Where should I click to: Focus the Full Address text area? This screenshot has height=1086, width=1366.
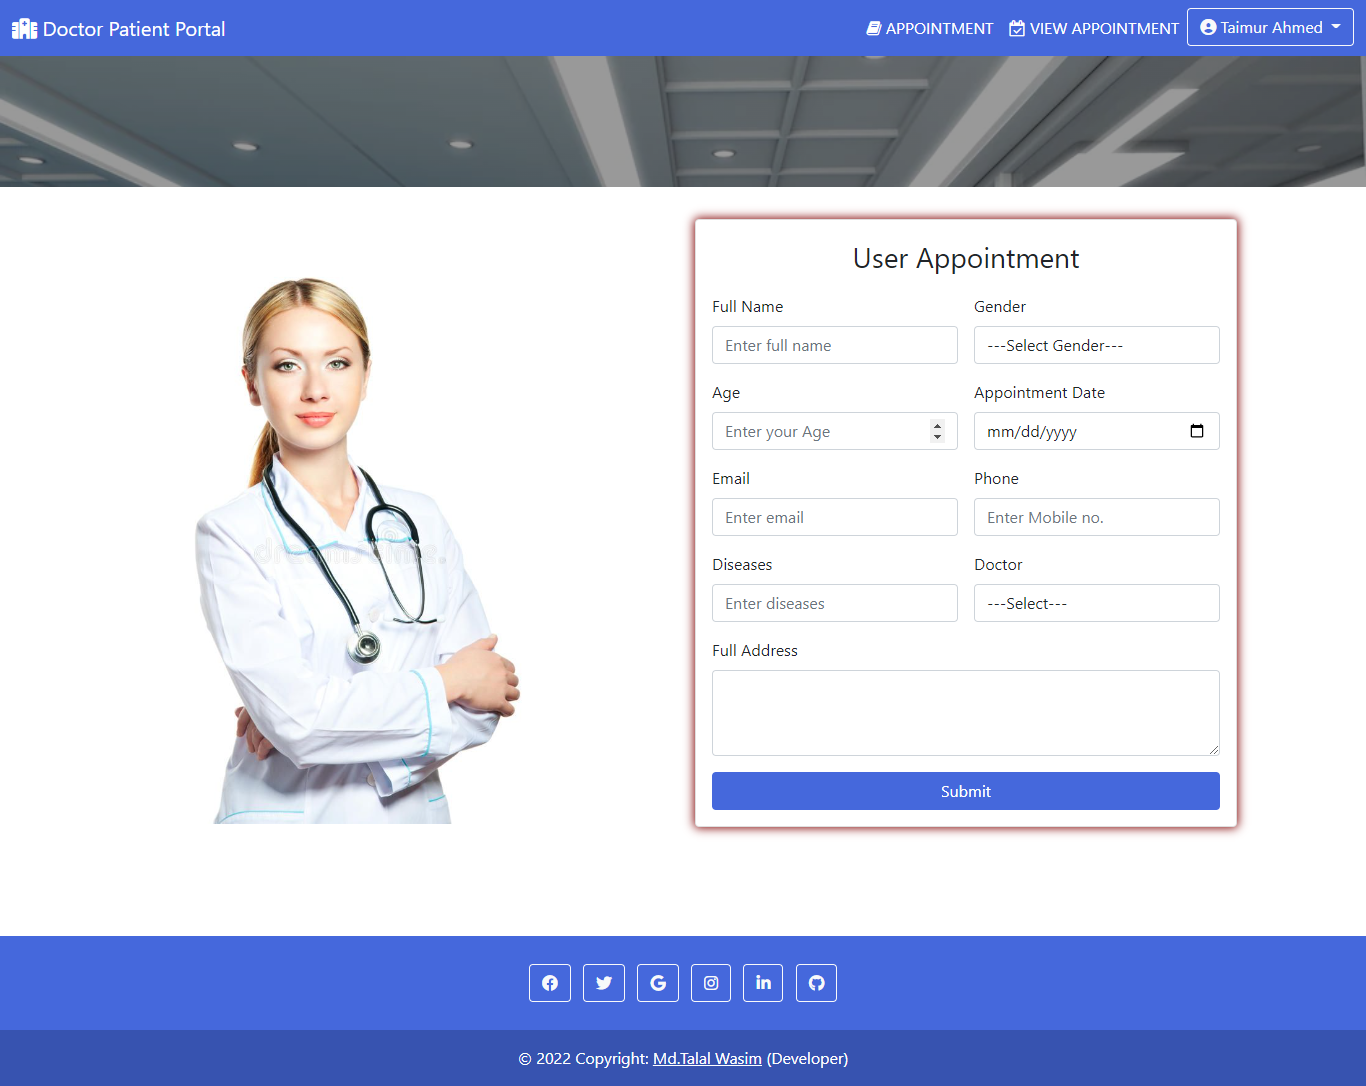(966, 713)
